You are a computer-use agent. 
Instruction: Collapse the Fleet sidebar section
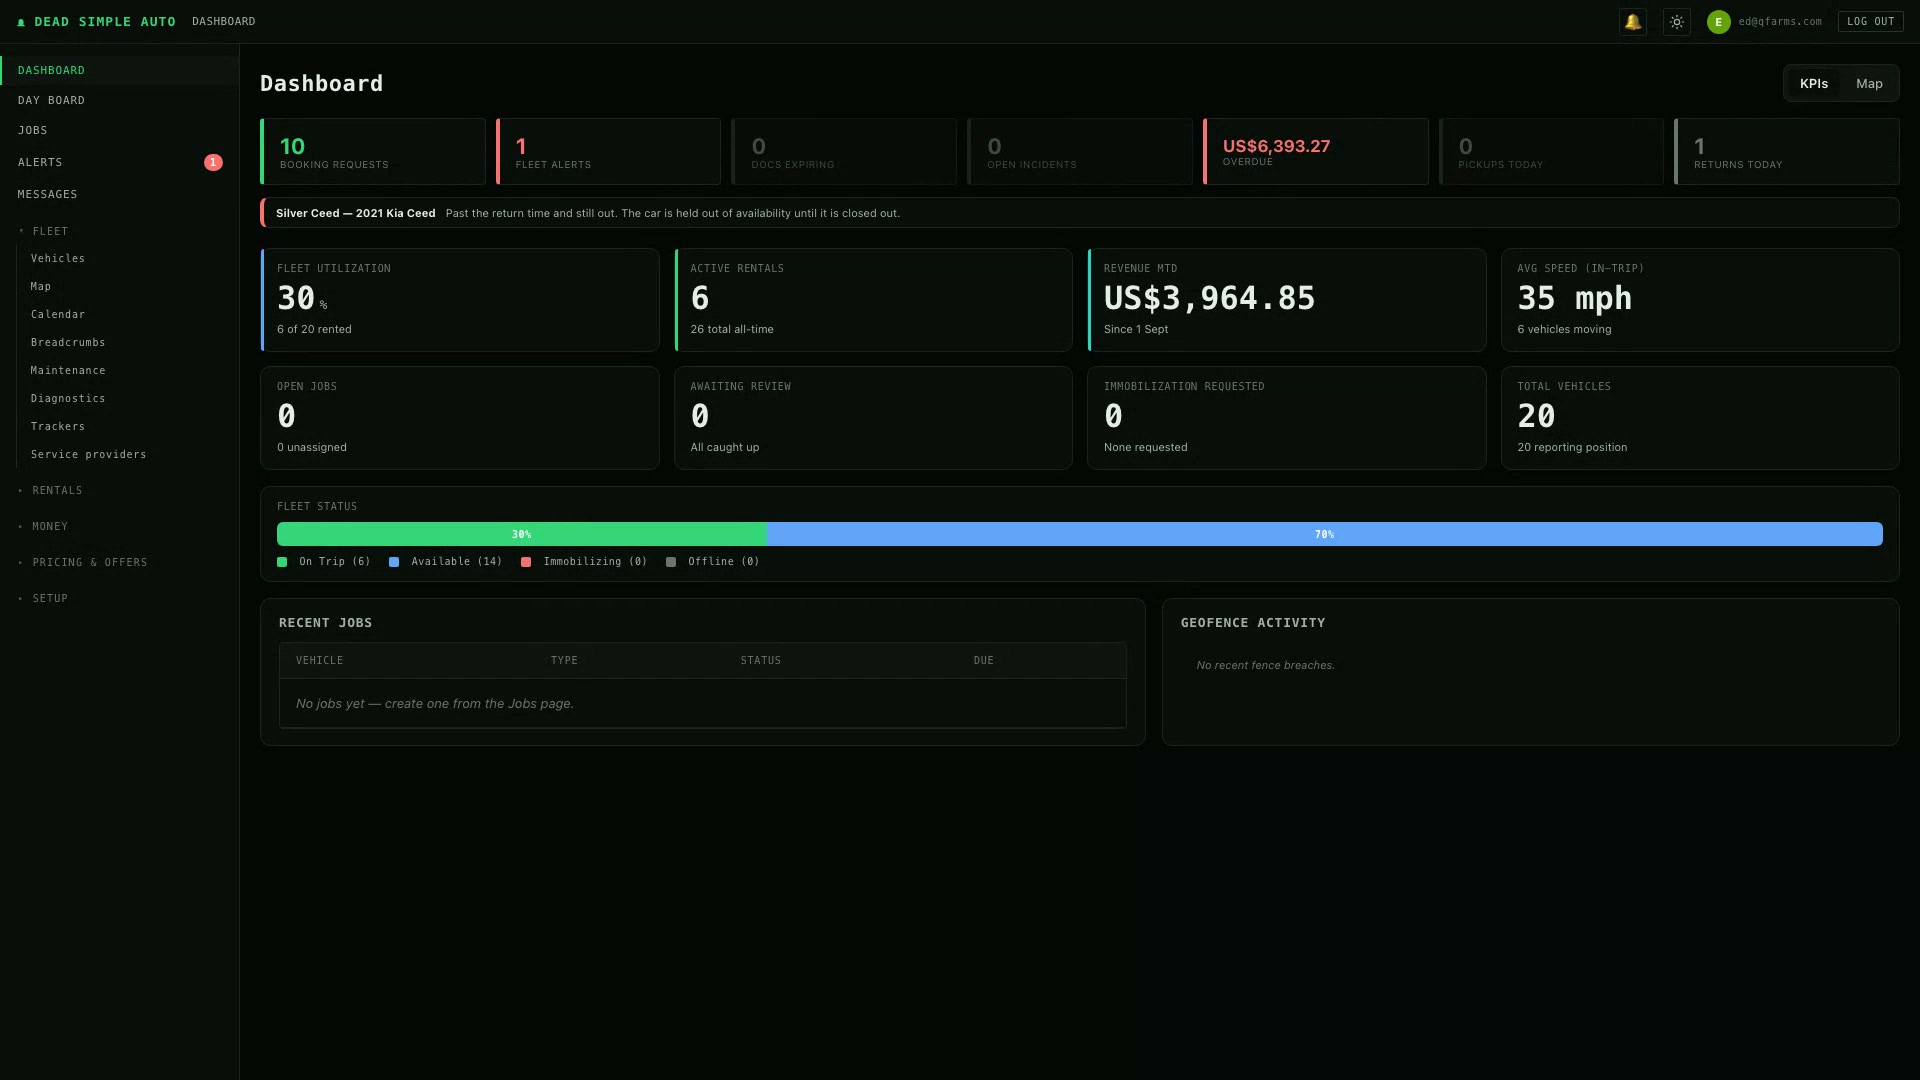pyautogui.click(x=43, y=231)
